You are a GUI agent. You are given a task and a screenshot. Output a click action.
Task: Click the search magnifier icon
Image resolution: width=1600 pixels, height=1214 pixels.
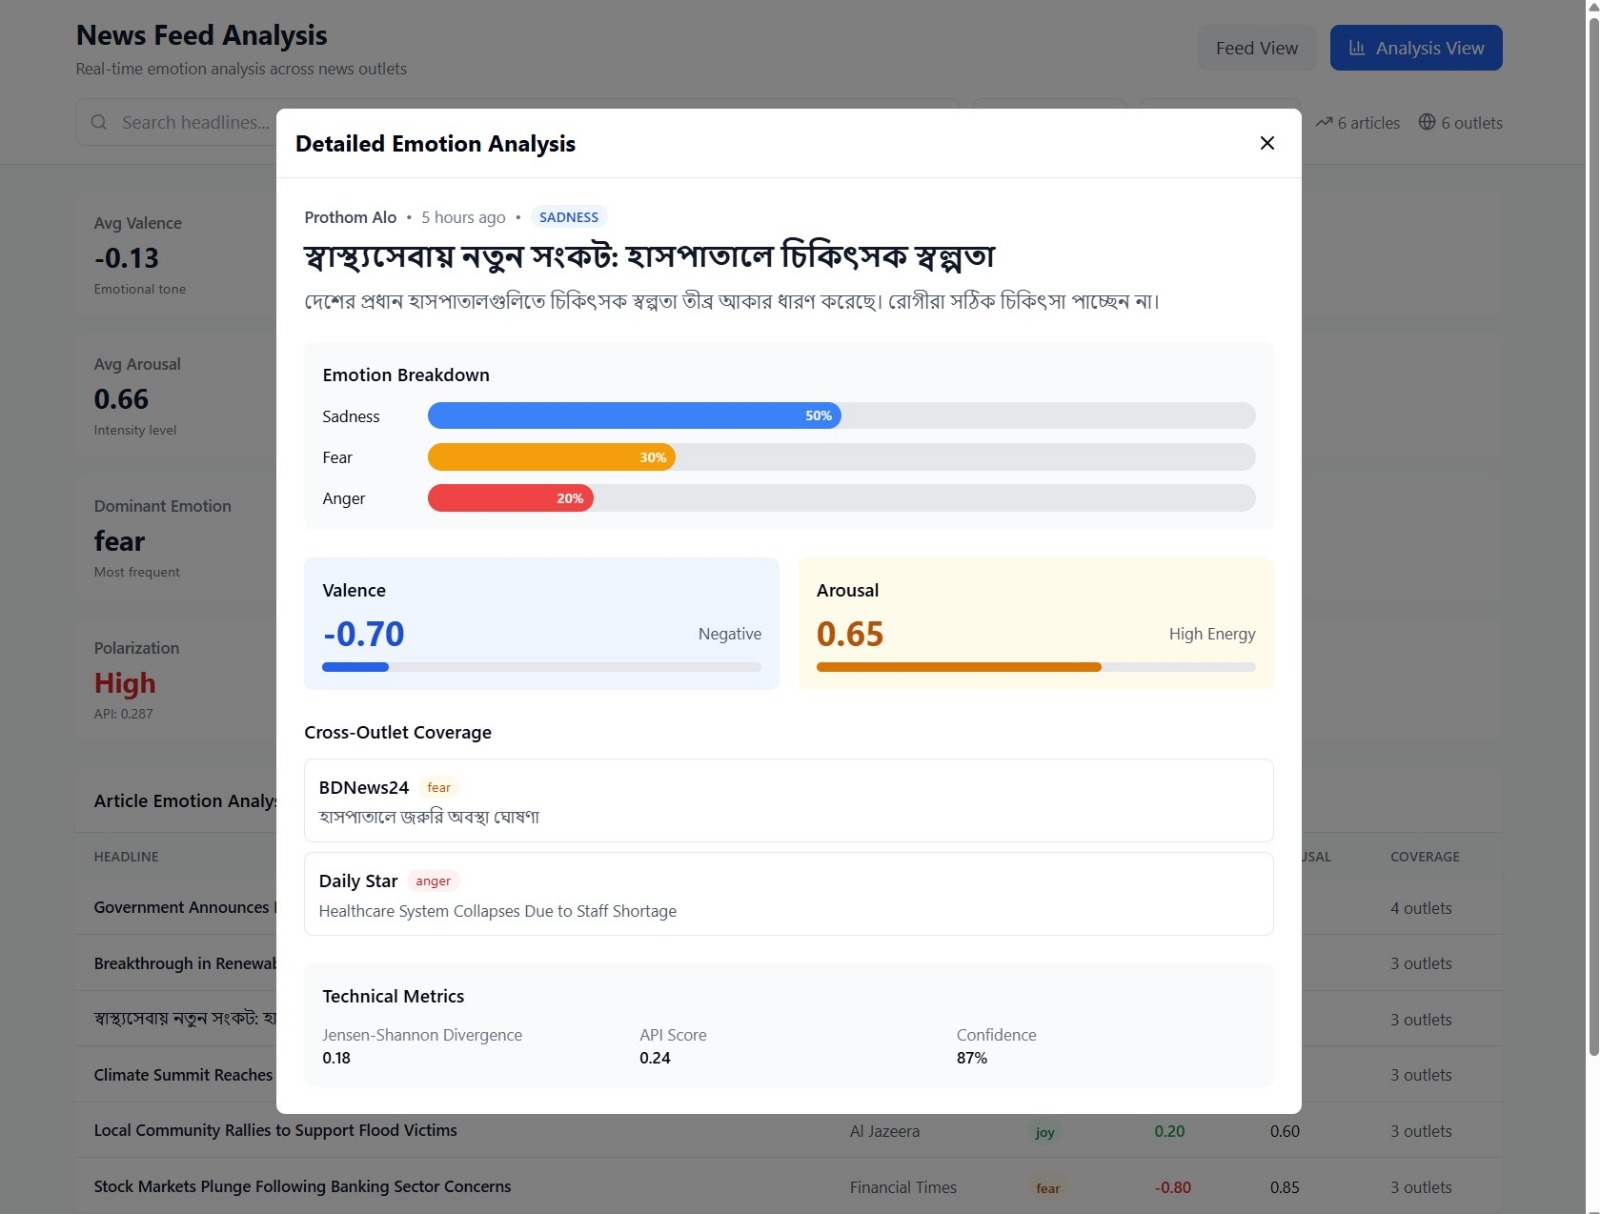point(99,122)
